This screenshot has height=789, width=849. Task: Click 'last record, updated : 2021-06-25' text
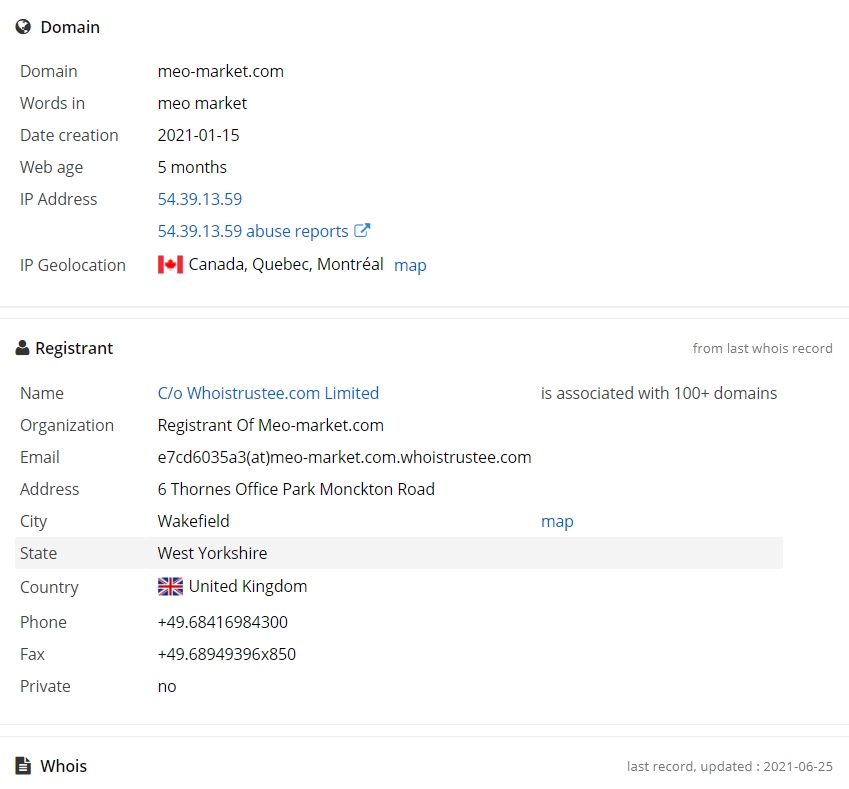point(730,766)
